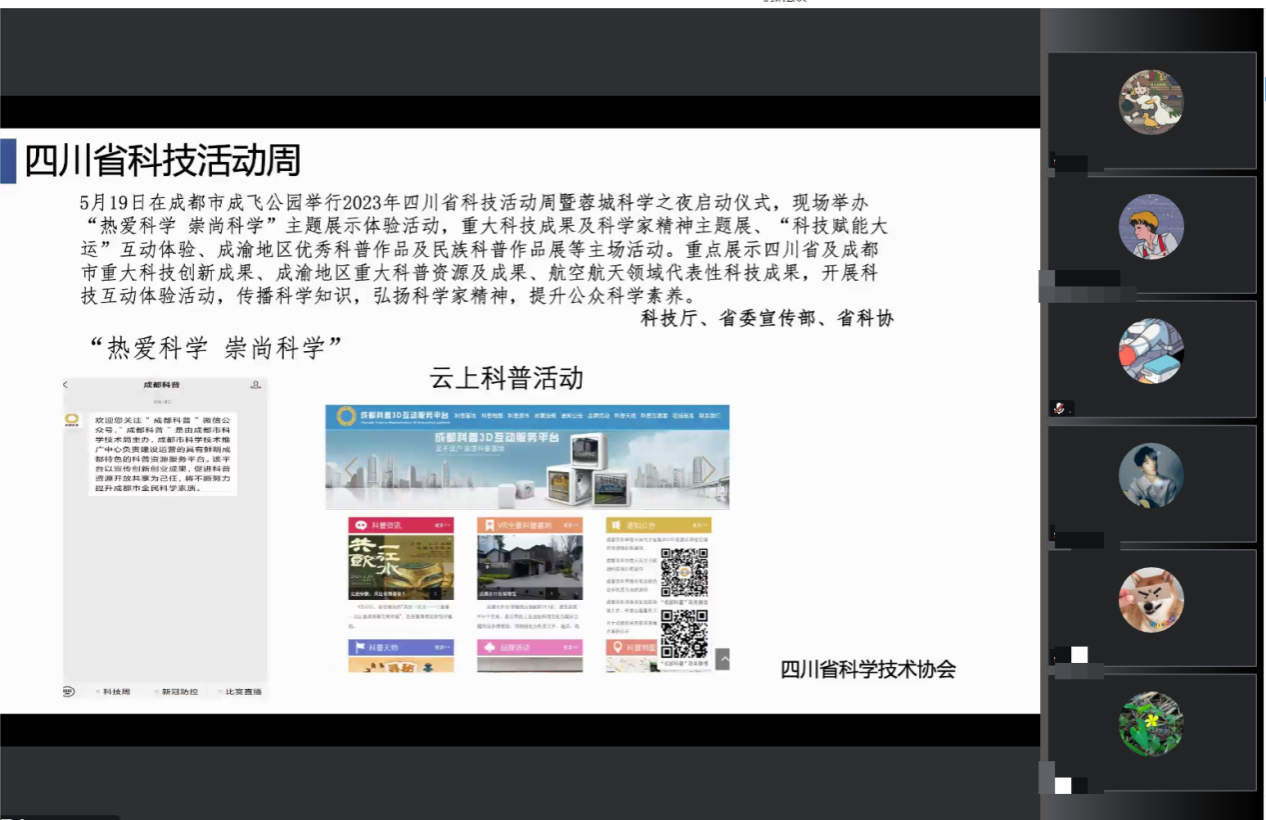Click the pink 品牌活动 section header
This screenshot has width=1266, height=820.
click(x=529, y=647)
